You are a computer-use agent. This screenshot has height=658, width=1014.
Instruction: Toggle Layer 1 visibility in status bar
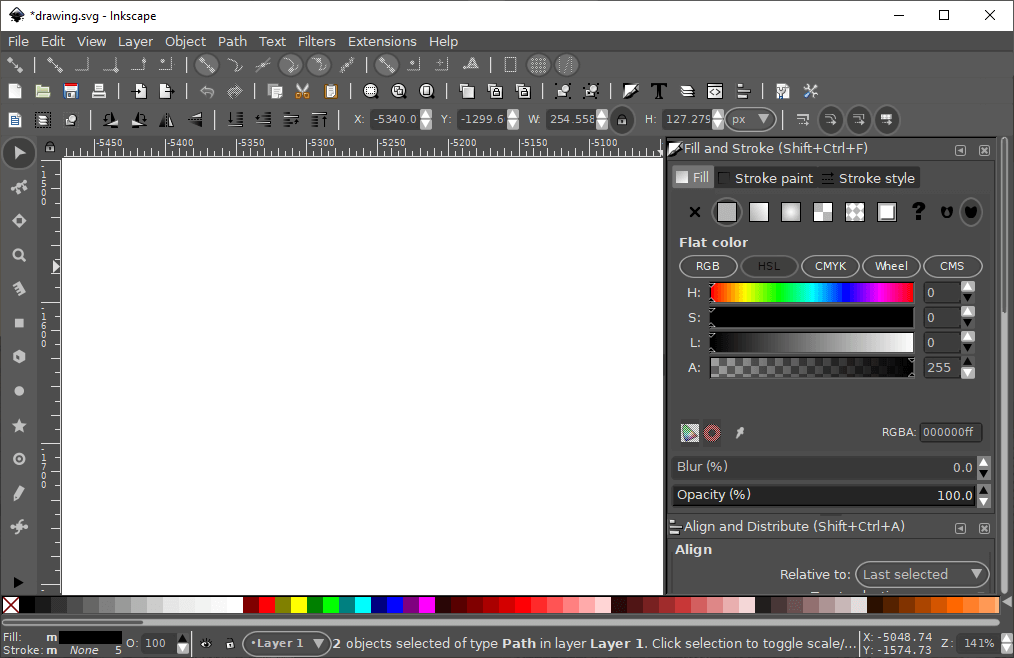click(205, 643)
